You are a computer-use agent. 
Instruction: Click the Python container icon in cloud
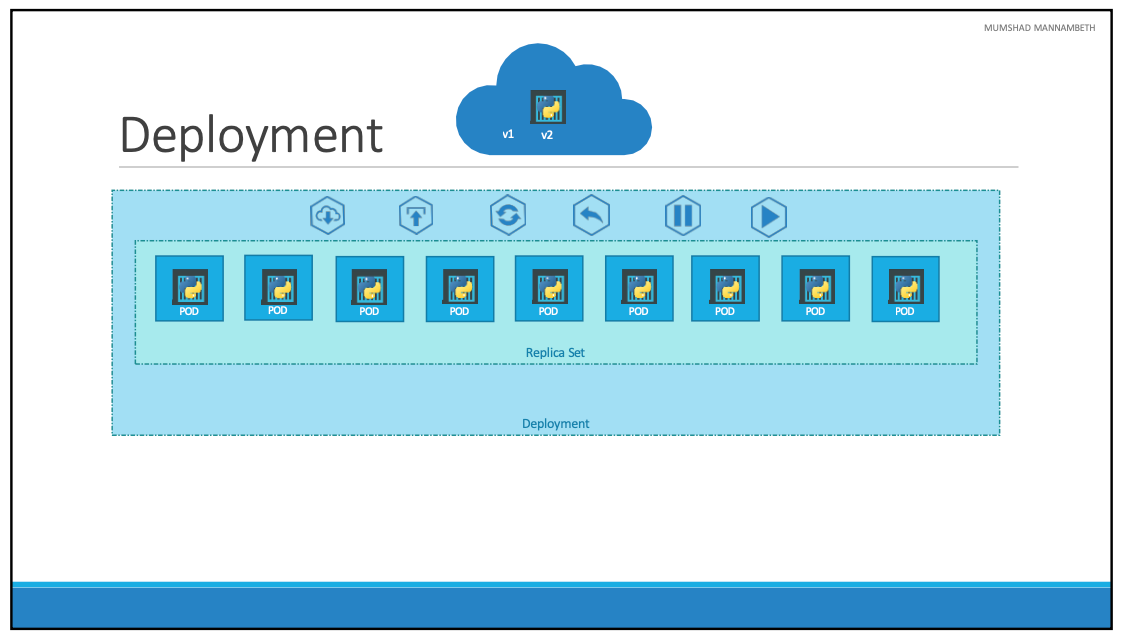(x=548, y=107)
